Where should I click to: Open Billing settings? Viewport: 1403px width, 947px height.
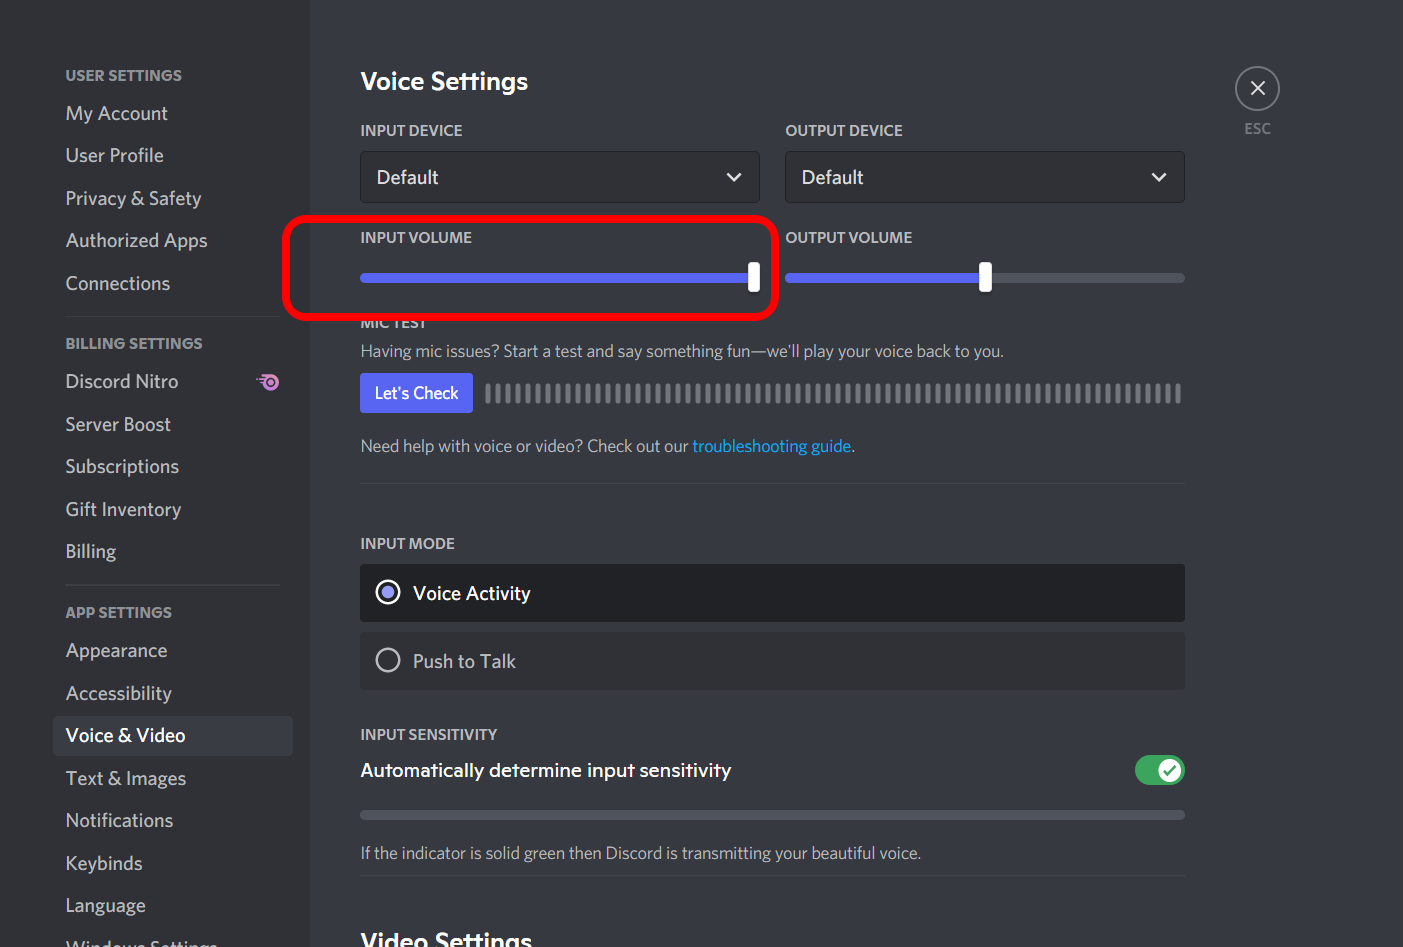pos(91,552)
